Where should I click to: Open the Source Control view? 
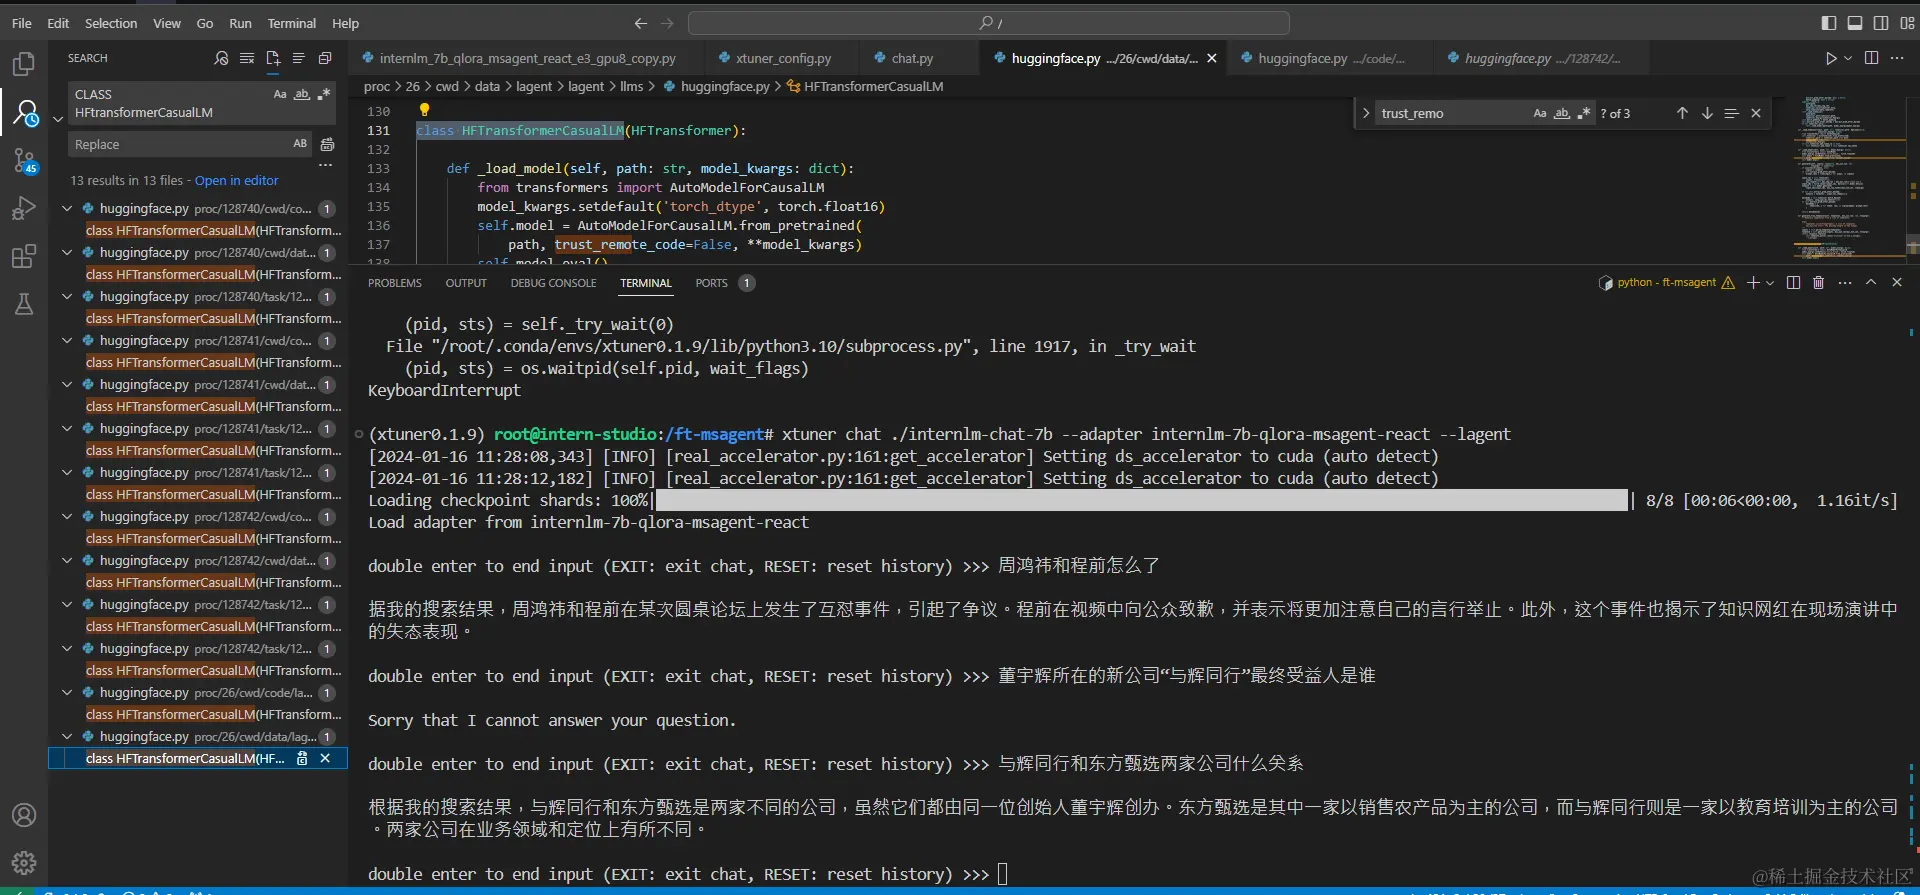click(24, 160)
